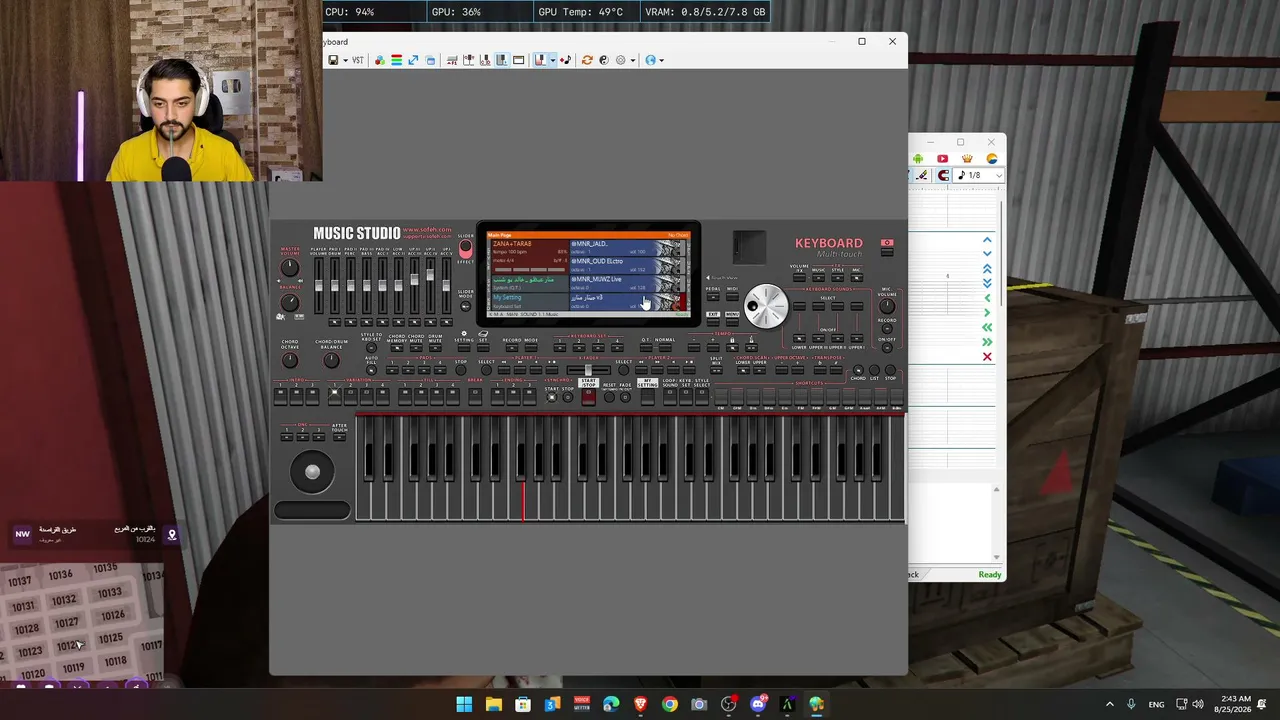This screenshot has height=720, width=1280.
Task: Open the VST toolbar option
Action: click(357, 60)
